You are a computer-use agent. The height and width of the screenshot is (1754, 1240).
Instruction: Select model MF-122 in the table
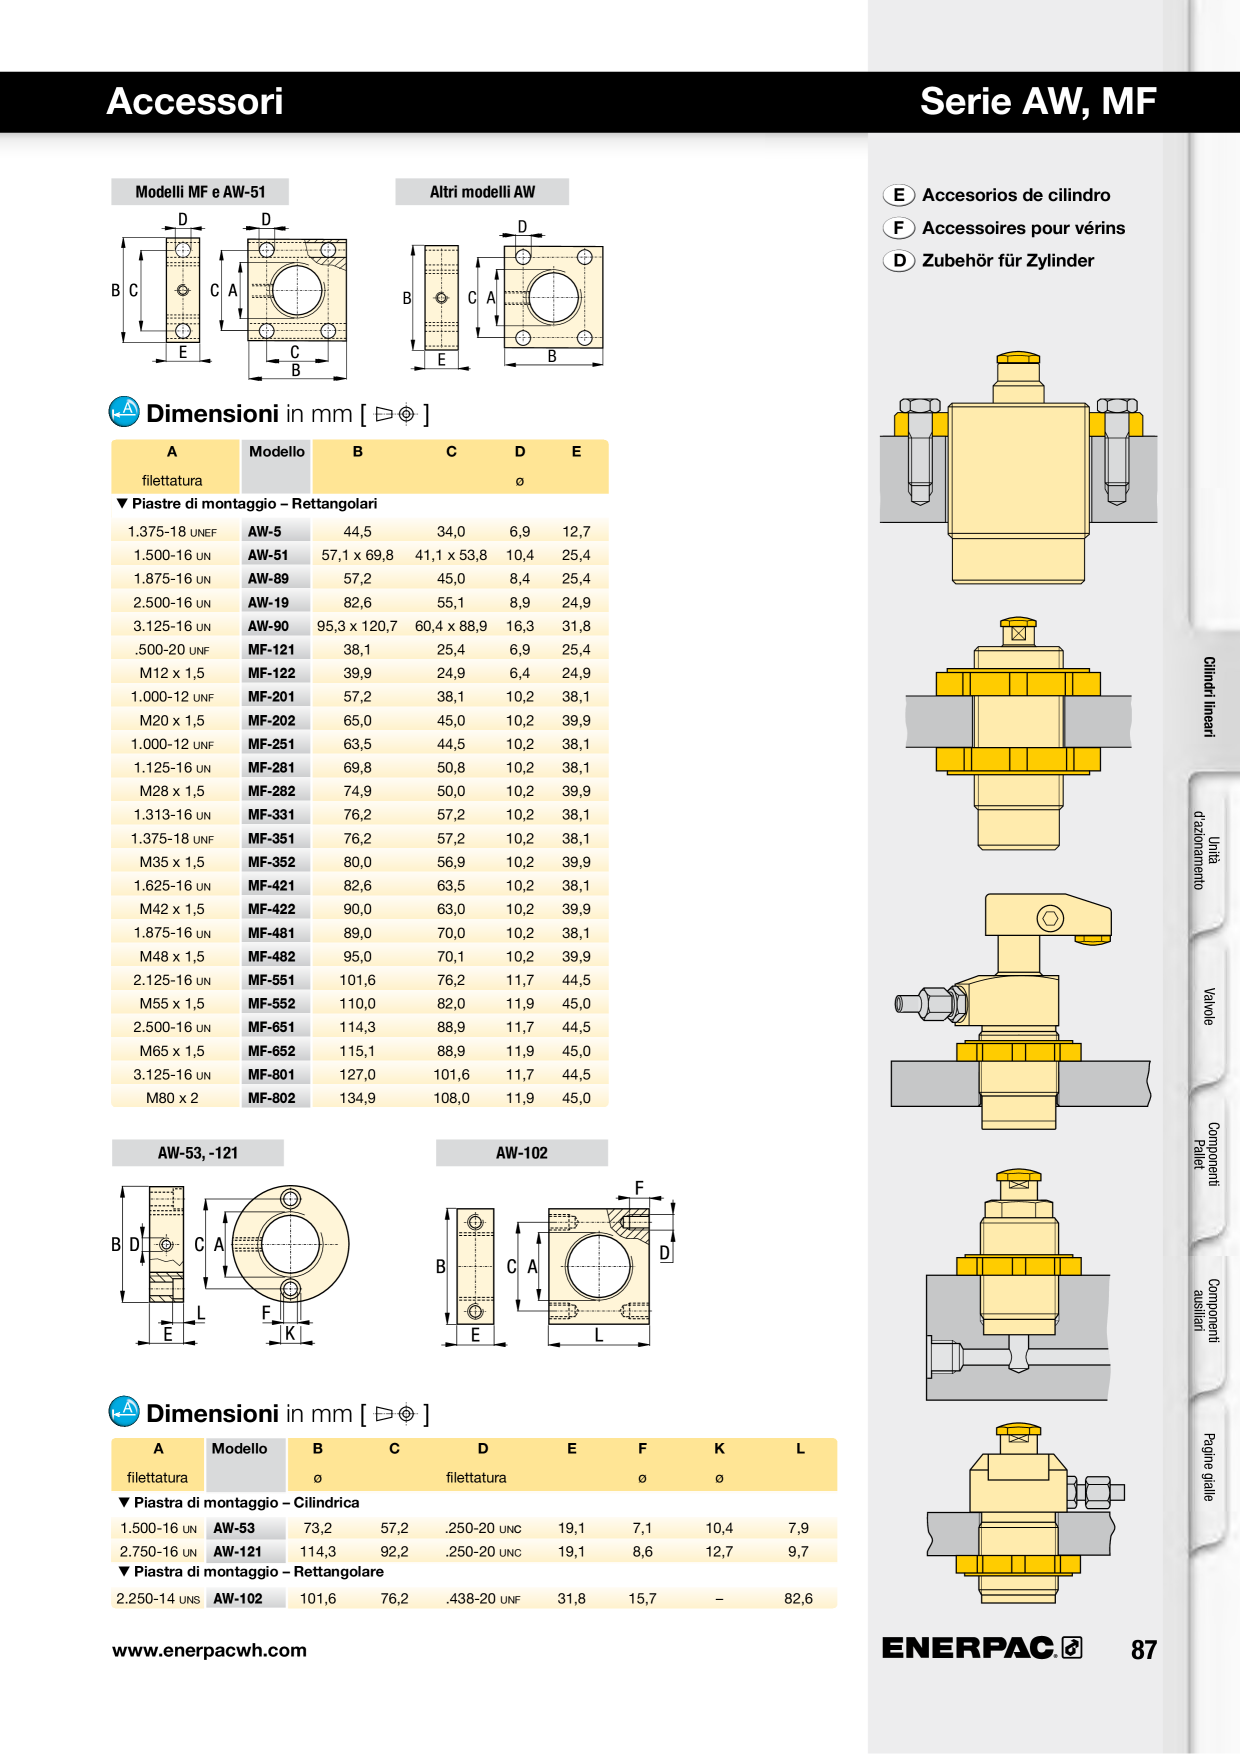[x=276, y=673]
